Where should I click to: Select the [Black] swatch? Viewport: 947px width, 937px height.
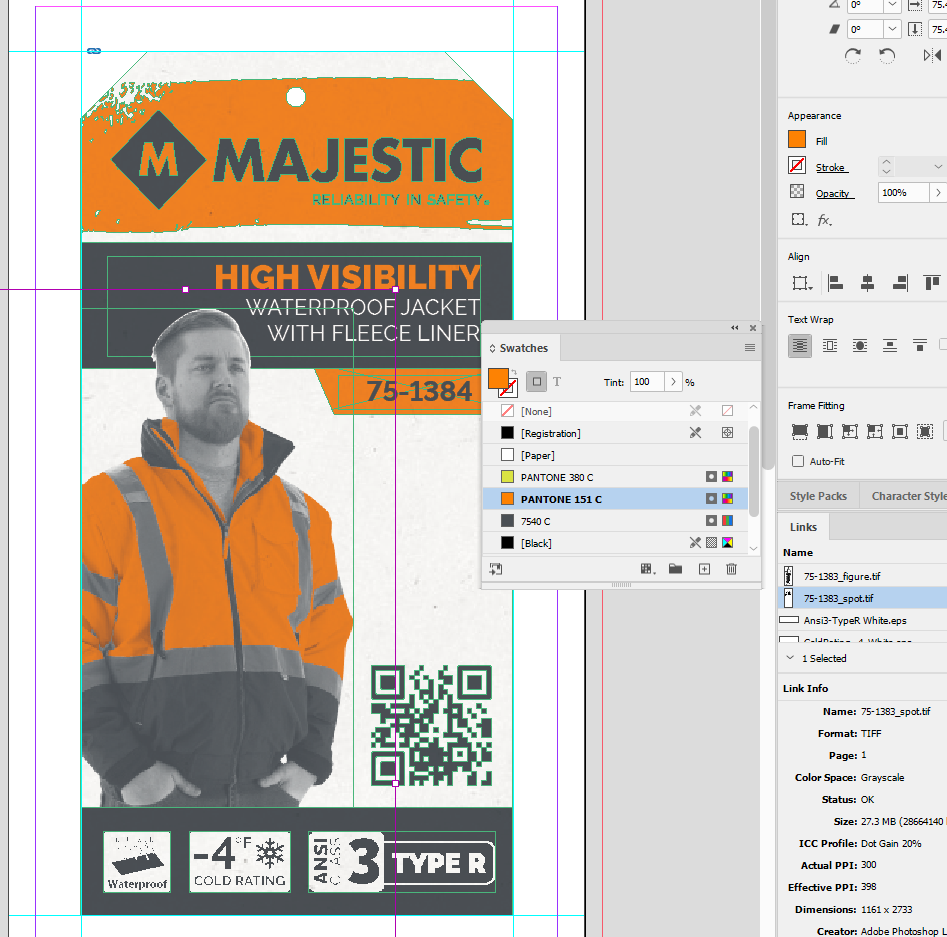click(615, 543)
